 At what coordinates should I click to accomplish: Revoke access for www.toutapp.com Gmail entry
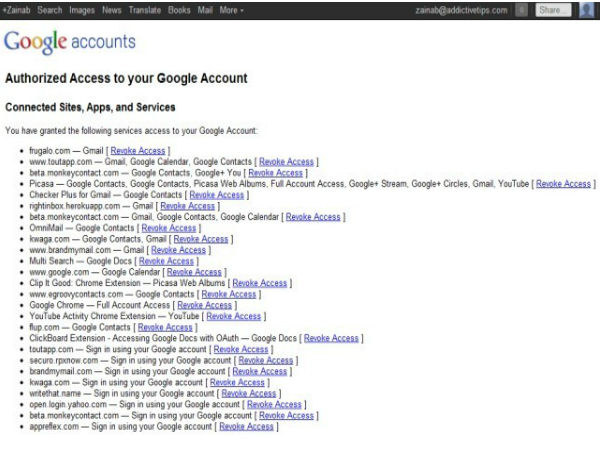pos(287,162)
